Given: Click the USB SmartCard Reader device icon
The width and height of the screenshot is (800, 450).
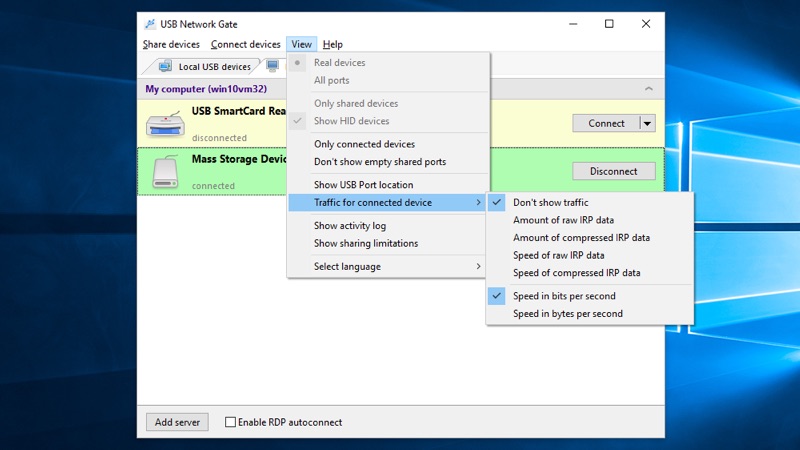Looking at the screenshot, I should (x=165, y=124).
